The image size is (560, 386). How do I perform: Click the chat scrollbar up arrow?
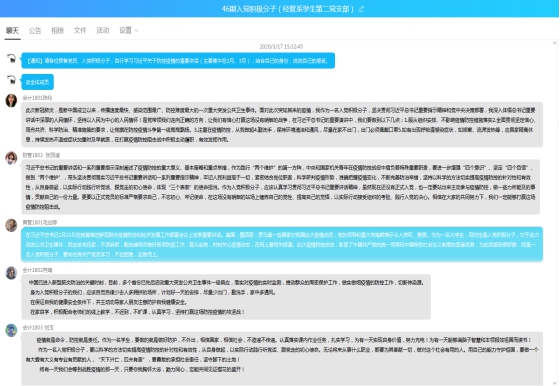tap(555, 43)
